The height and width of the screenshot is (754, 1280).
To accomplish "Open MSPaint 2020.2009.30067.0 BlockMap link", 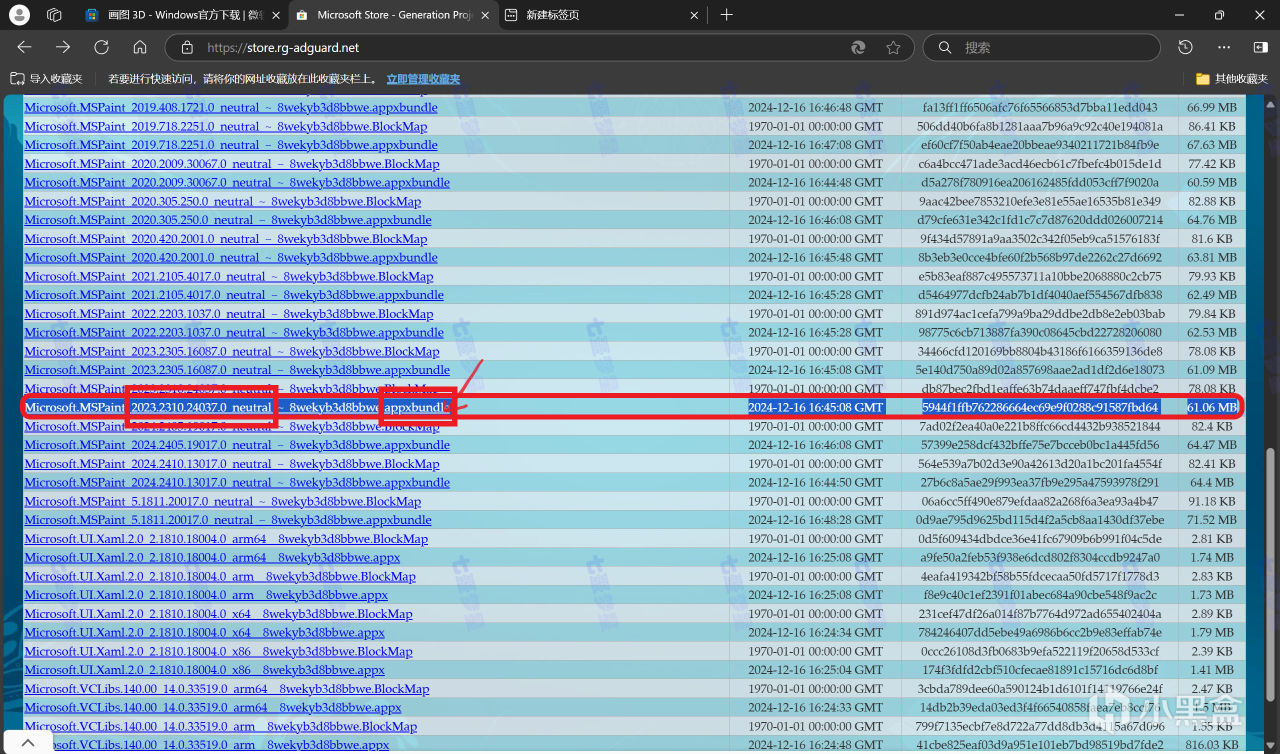I will [x=232, y=164].
